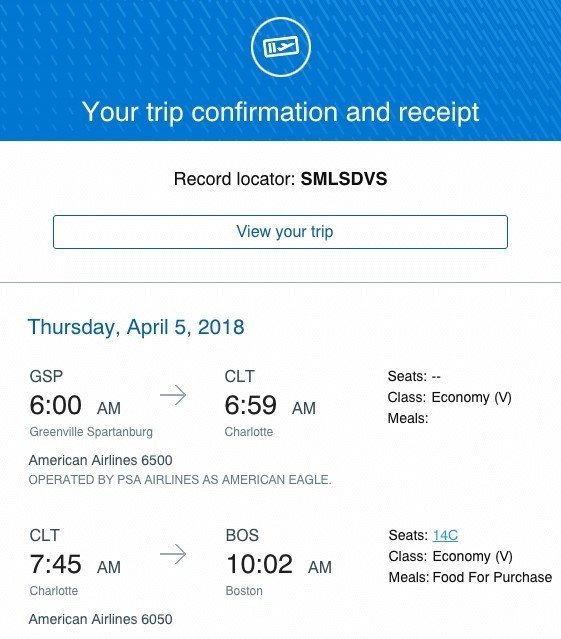The width and height of the screenshot is (561, 639).
Task: Click the 6:00 AM departure time
Action: (75, 405)
